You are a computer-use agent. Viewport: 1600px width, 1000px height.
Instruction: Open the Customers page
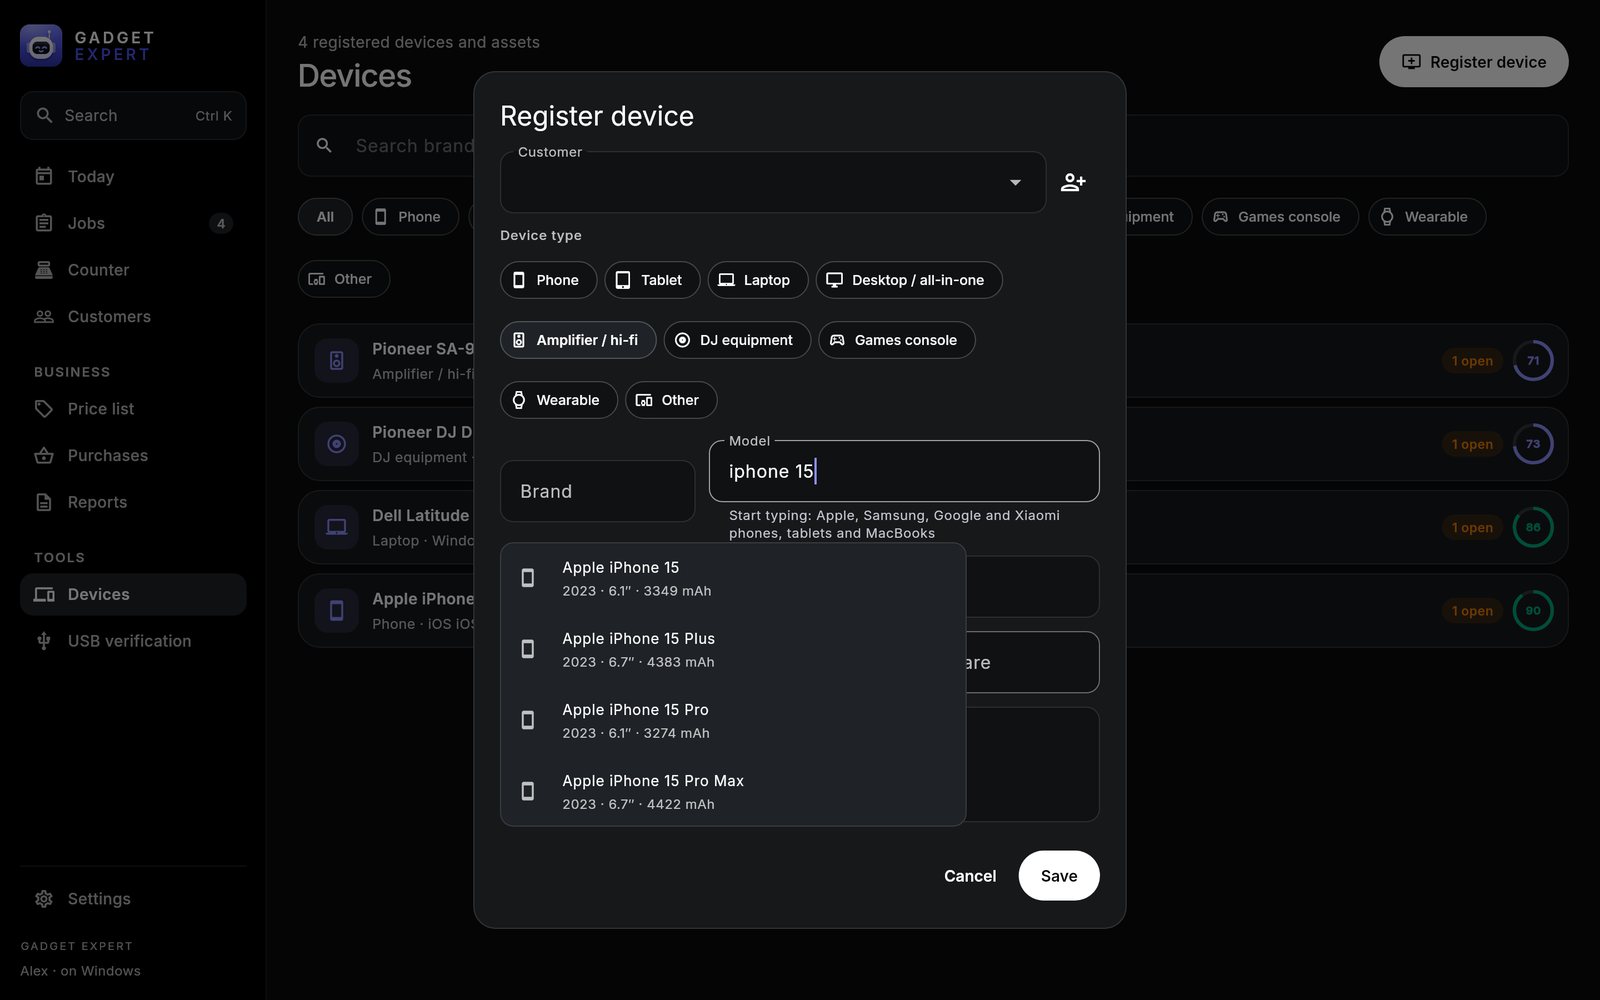click(x=133, y=317)
